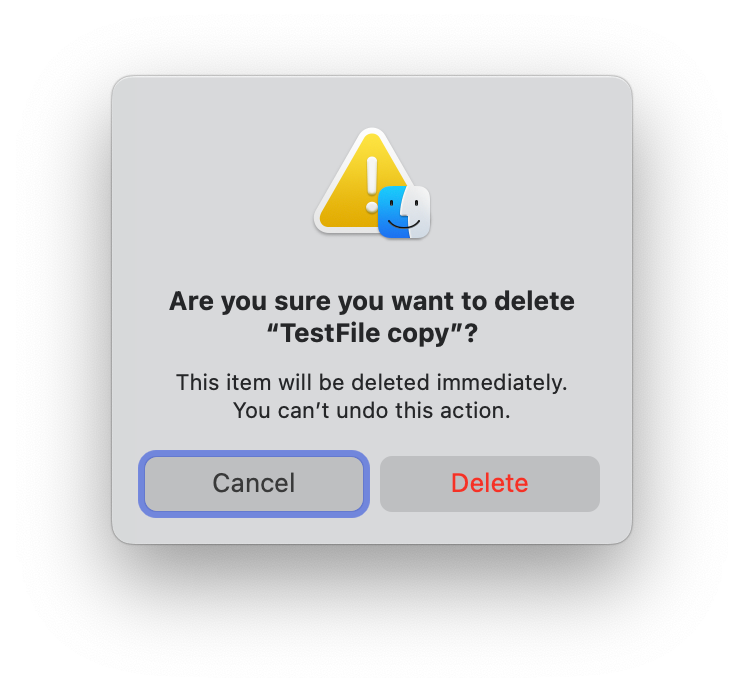Click the "Are you sure" heading text
This screenshot has width=744, height=692.
pyautogui.click(x=371, y=301)
